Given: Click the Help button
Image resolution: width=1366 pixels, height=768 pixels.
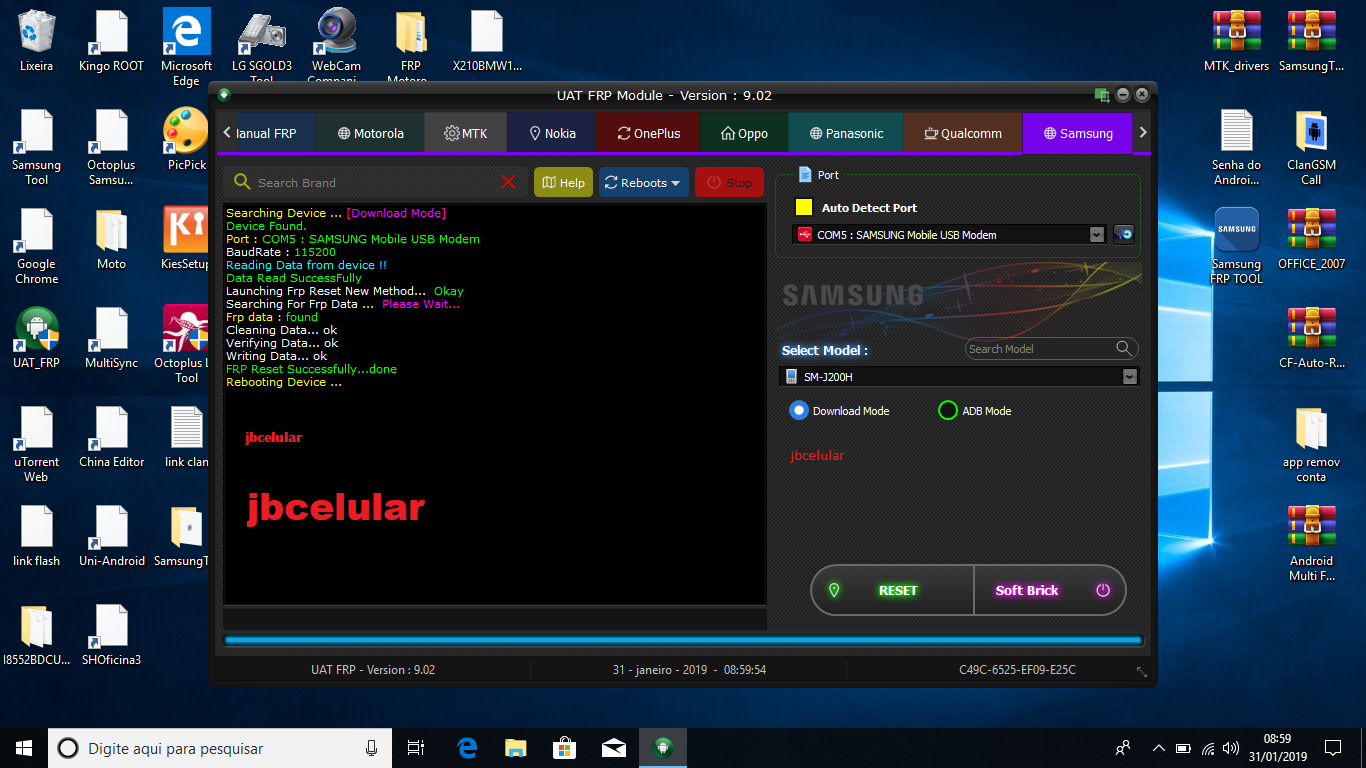Looking at the screenshot, I should (x=564, y=182).
